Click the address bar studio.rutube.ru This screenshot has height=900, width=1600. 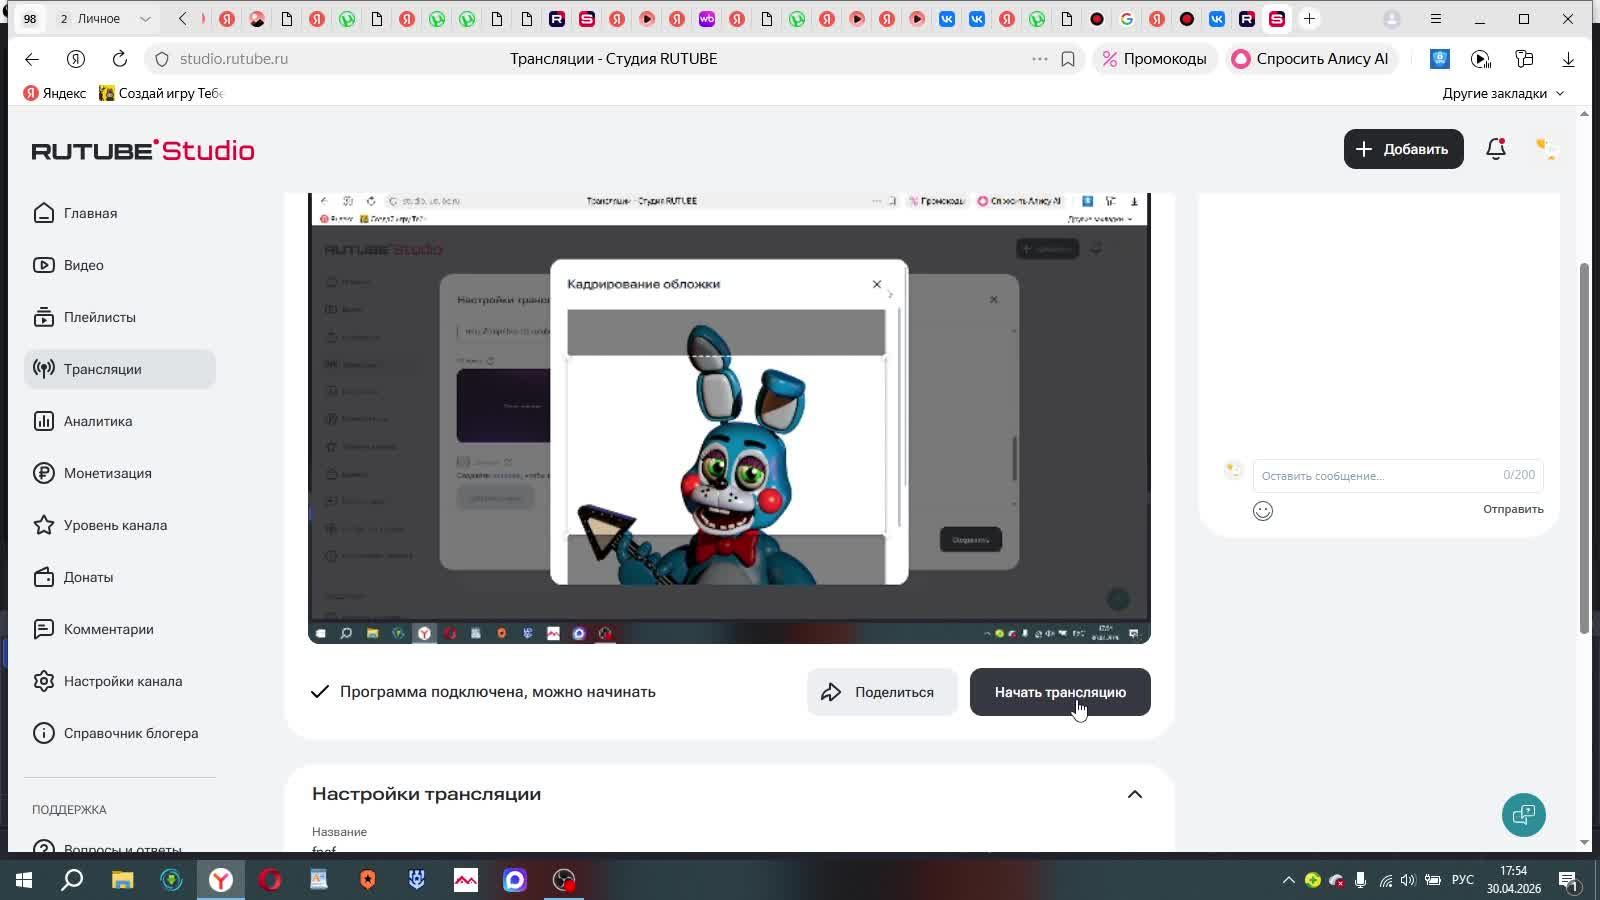point(234,59)
